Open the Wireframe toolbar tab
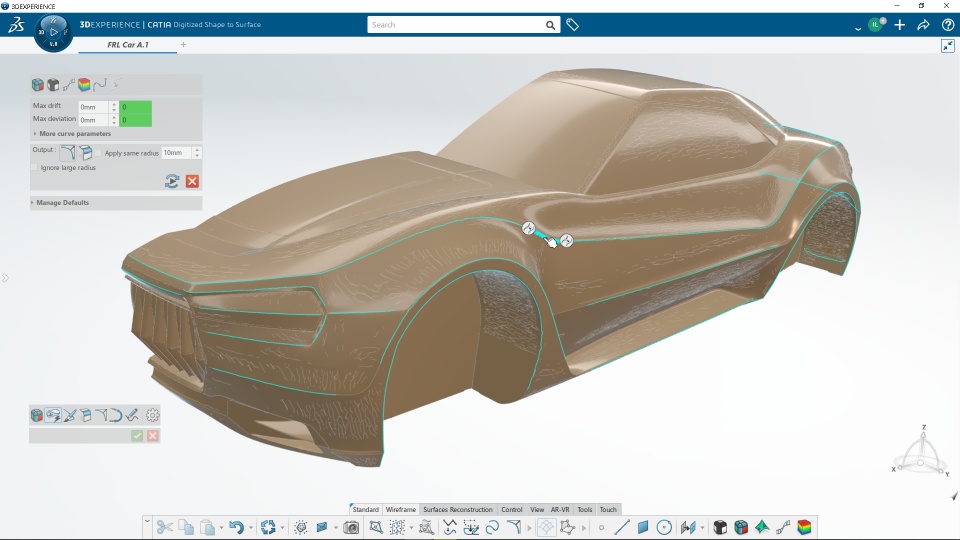This screenshot has width=960, height=540. click(401, 509)
